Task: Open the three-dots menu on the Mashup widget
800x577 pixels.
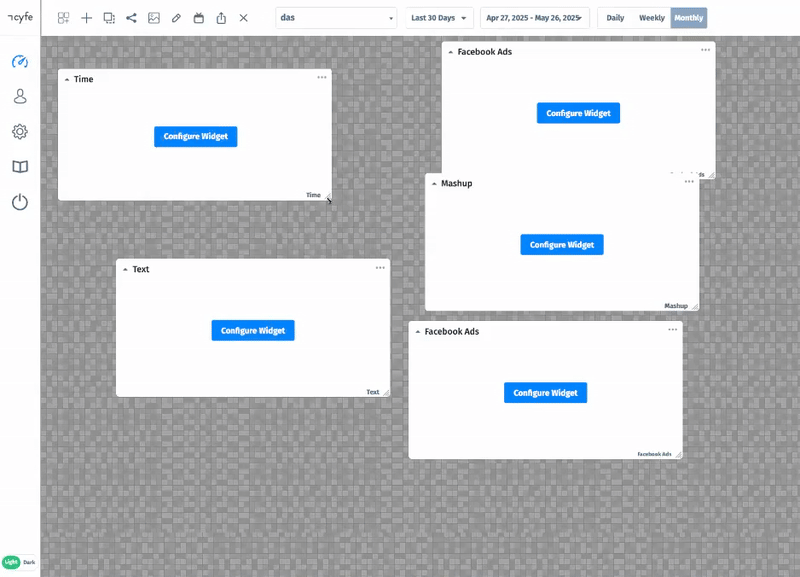Action: (x=689, y=182)
